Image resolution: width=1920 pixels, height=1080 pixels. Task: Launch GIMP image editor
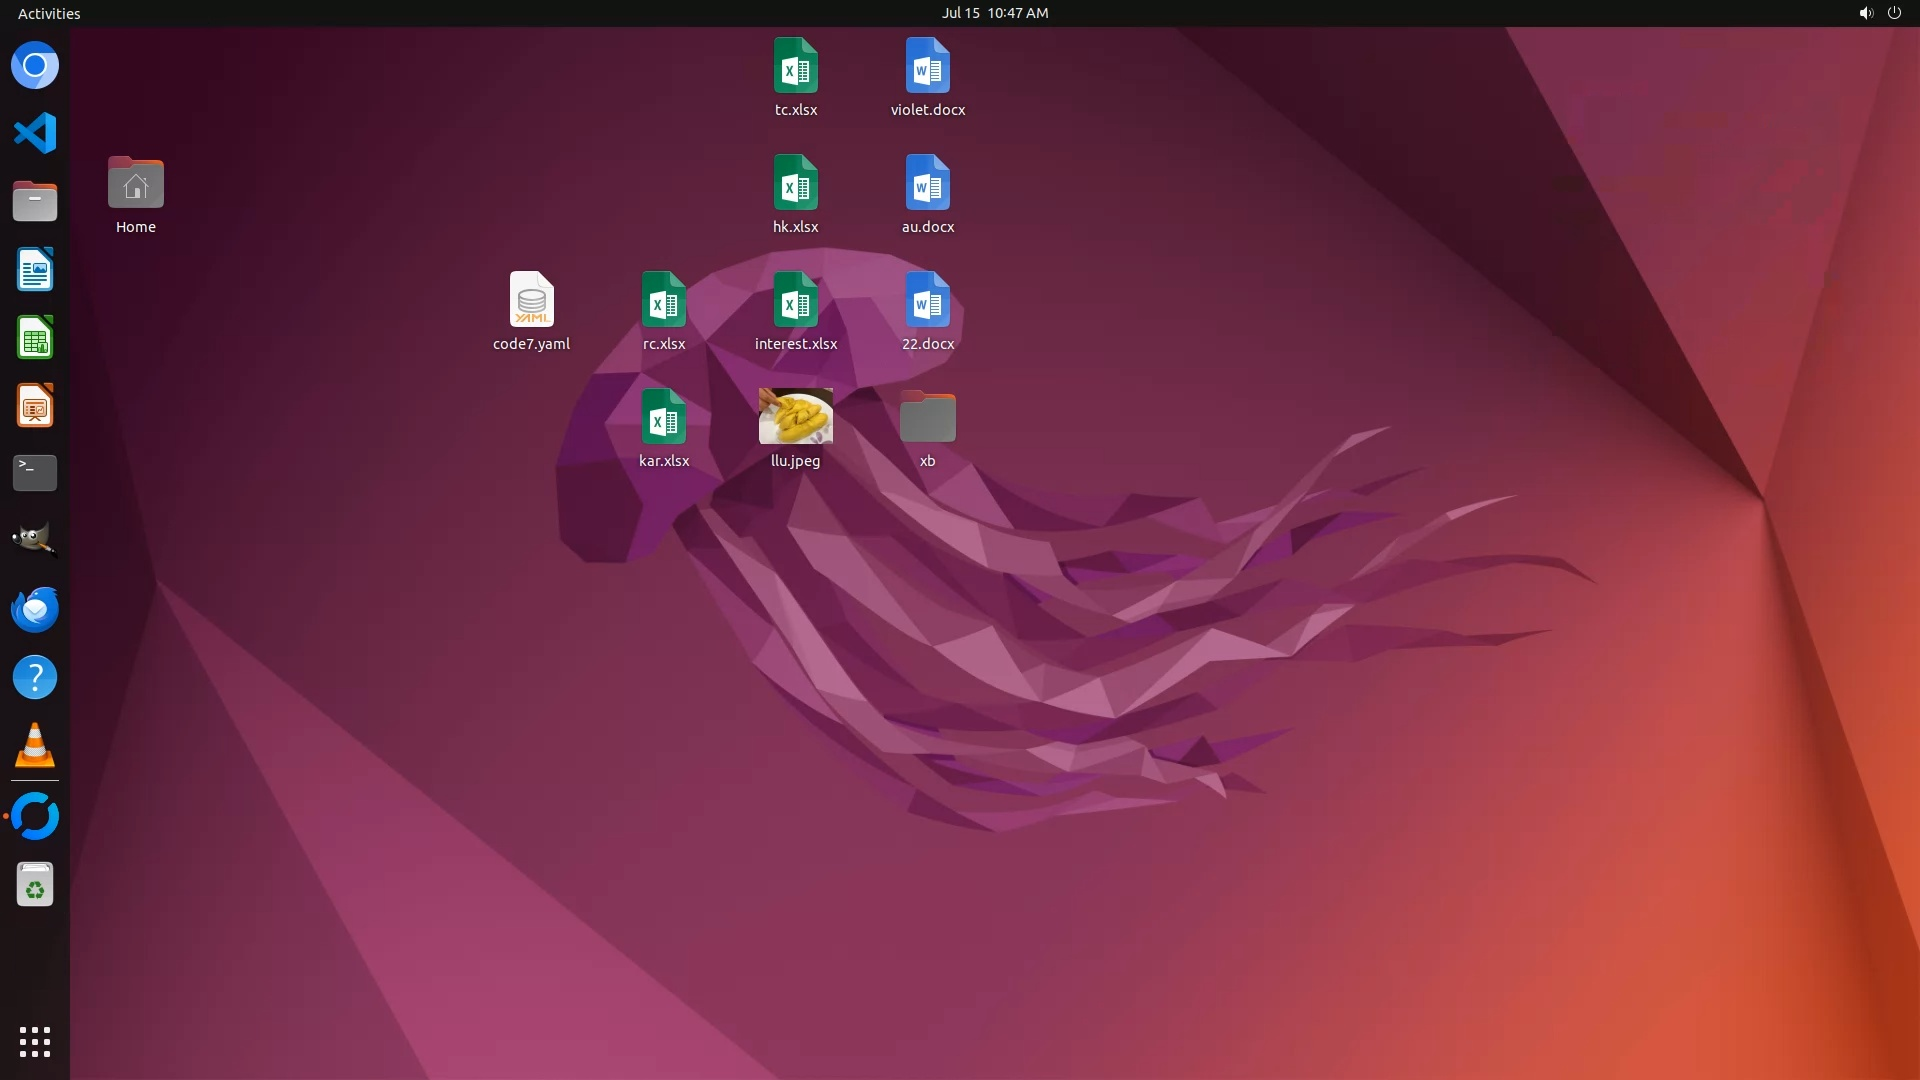[35, 540]
